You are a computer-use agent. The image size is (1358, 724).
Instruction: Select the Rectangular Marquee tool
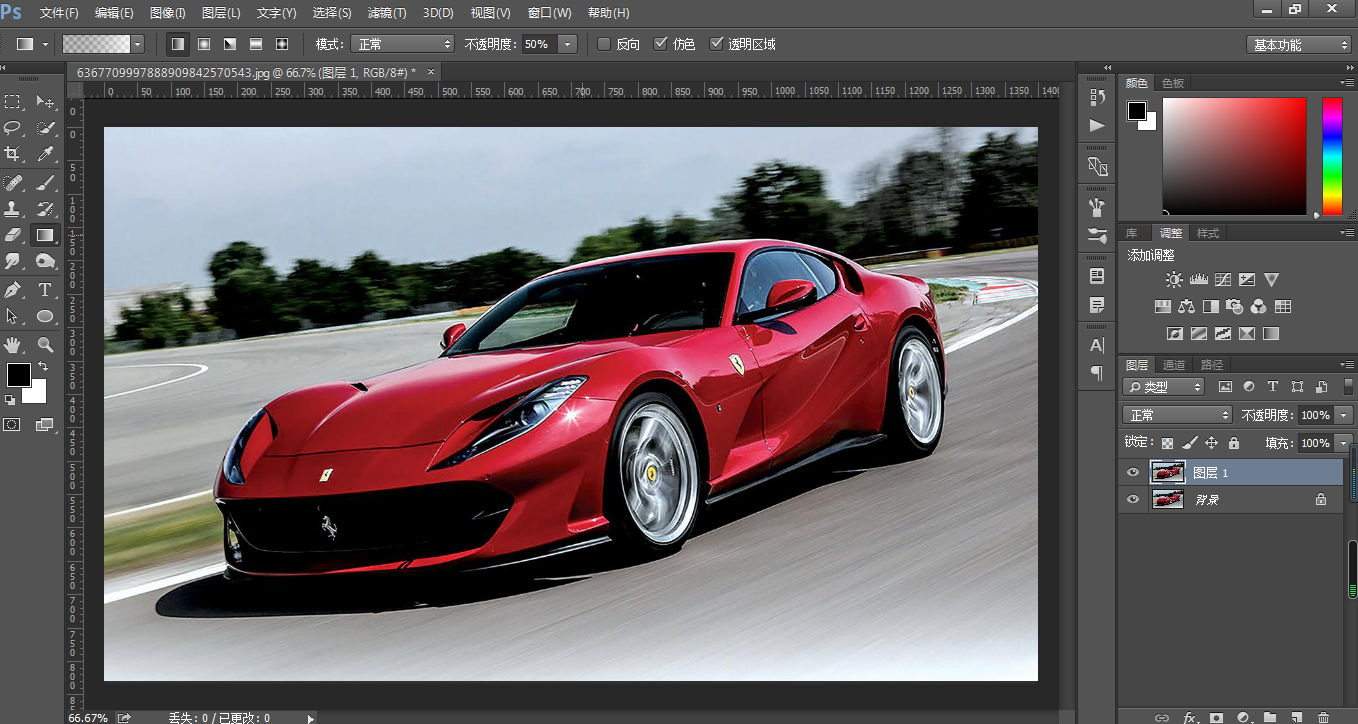click(13, 102)
